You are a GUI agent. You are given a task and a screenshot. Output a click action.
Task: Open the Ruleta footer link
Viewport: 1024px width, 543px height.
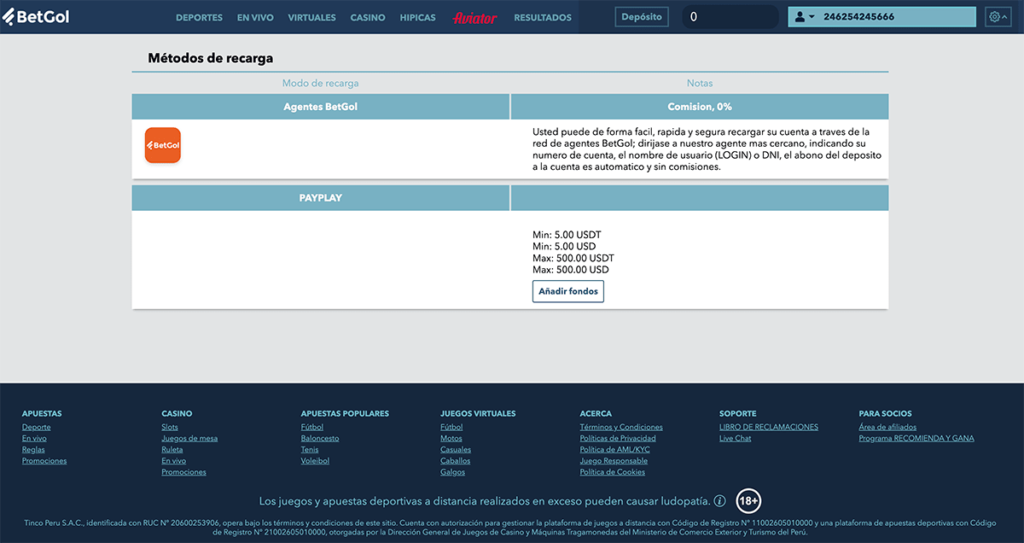[172, 450]
